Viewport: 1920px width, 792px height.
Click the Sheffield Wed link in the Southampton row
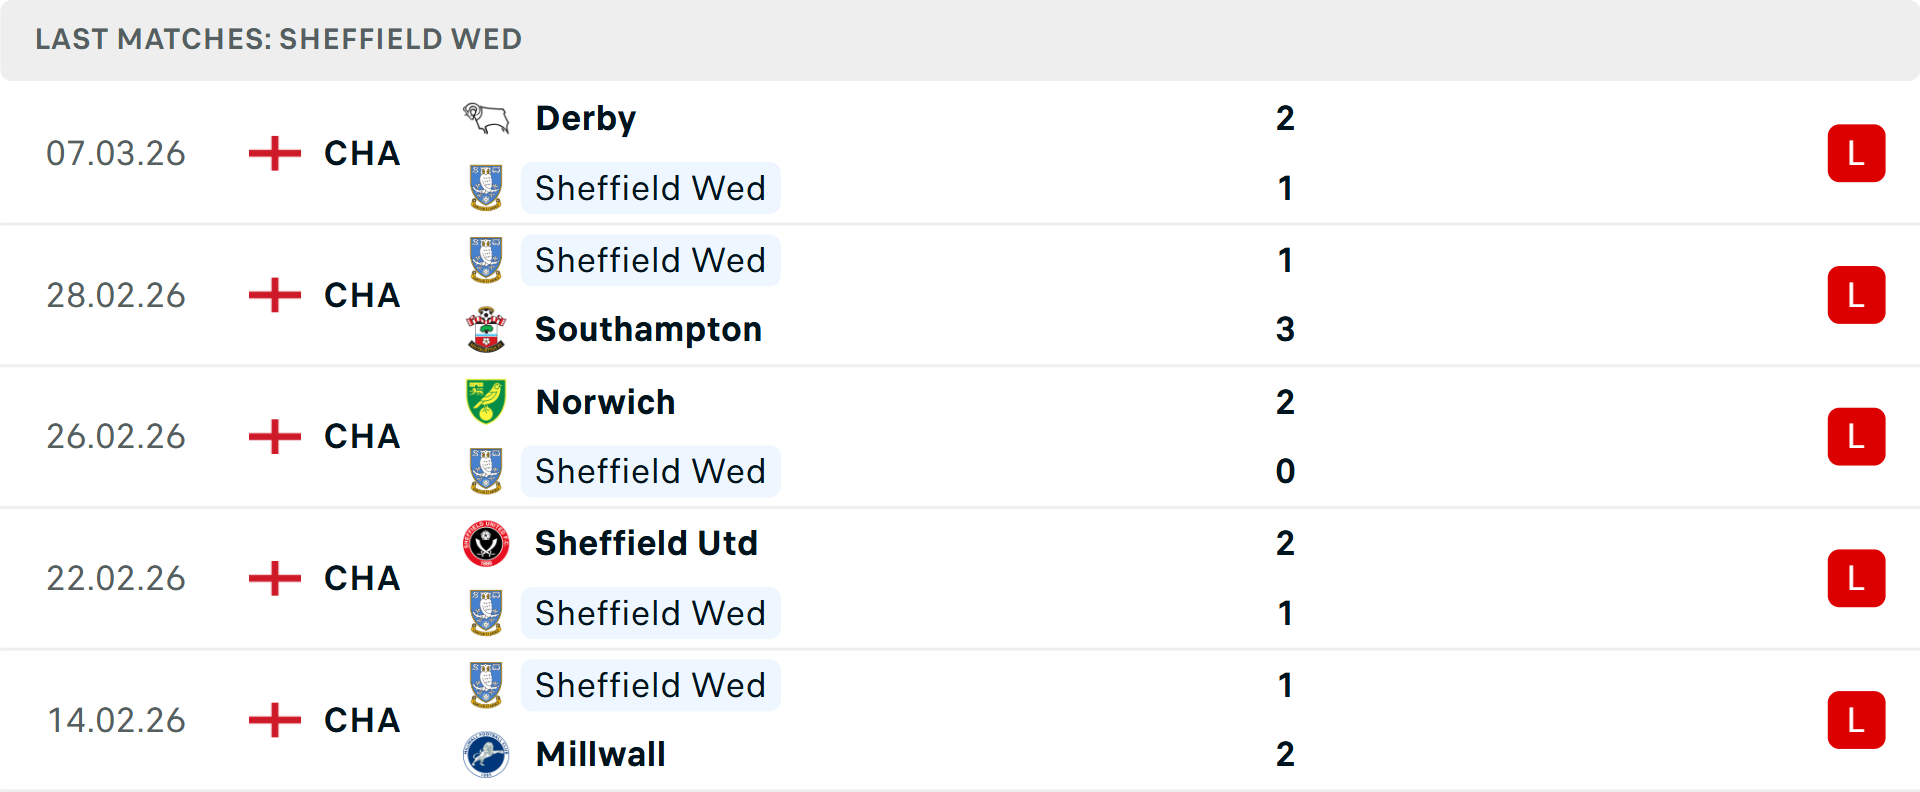click(650, 260)
